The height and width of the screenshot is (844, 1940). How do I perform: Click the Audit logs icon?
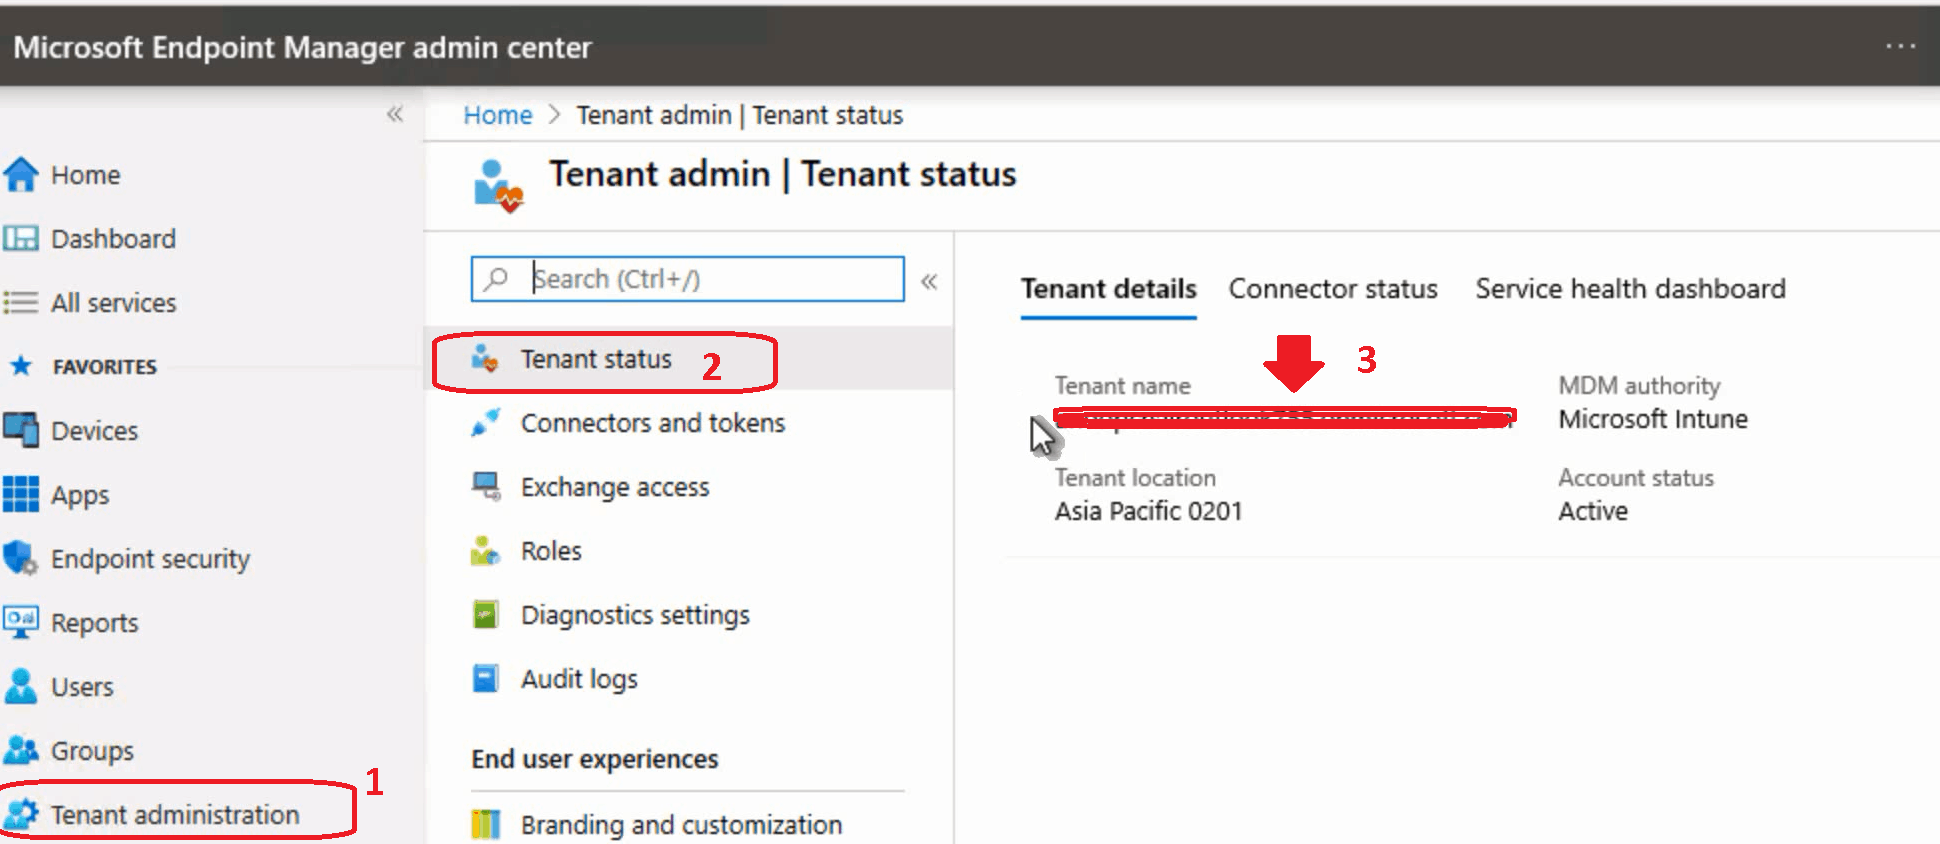point(485,678)
